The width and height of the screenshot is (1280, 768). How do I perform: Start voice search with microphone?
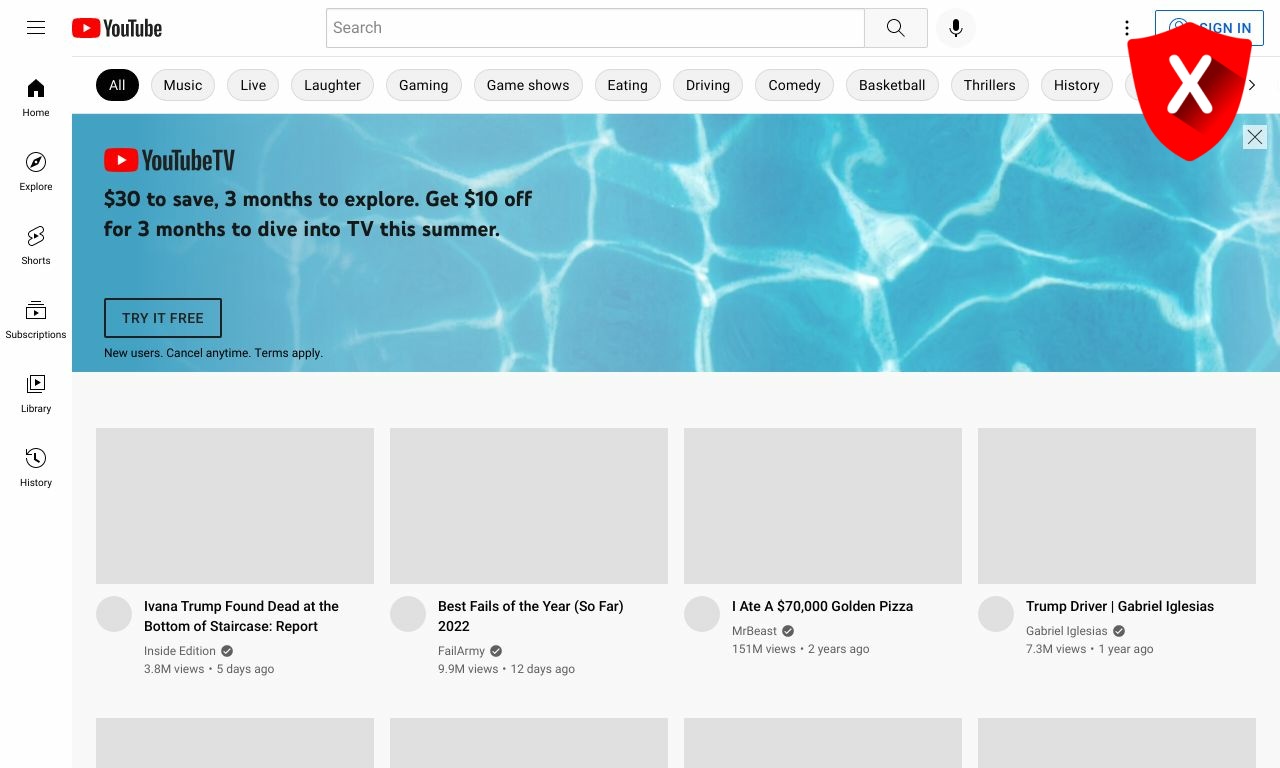click(955, 28)
